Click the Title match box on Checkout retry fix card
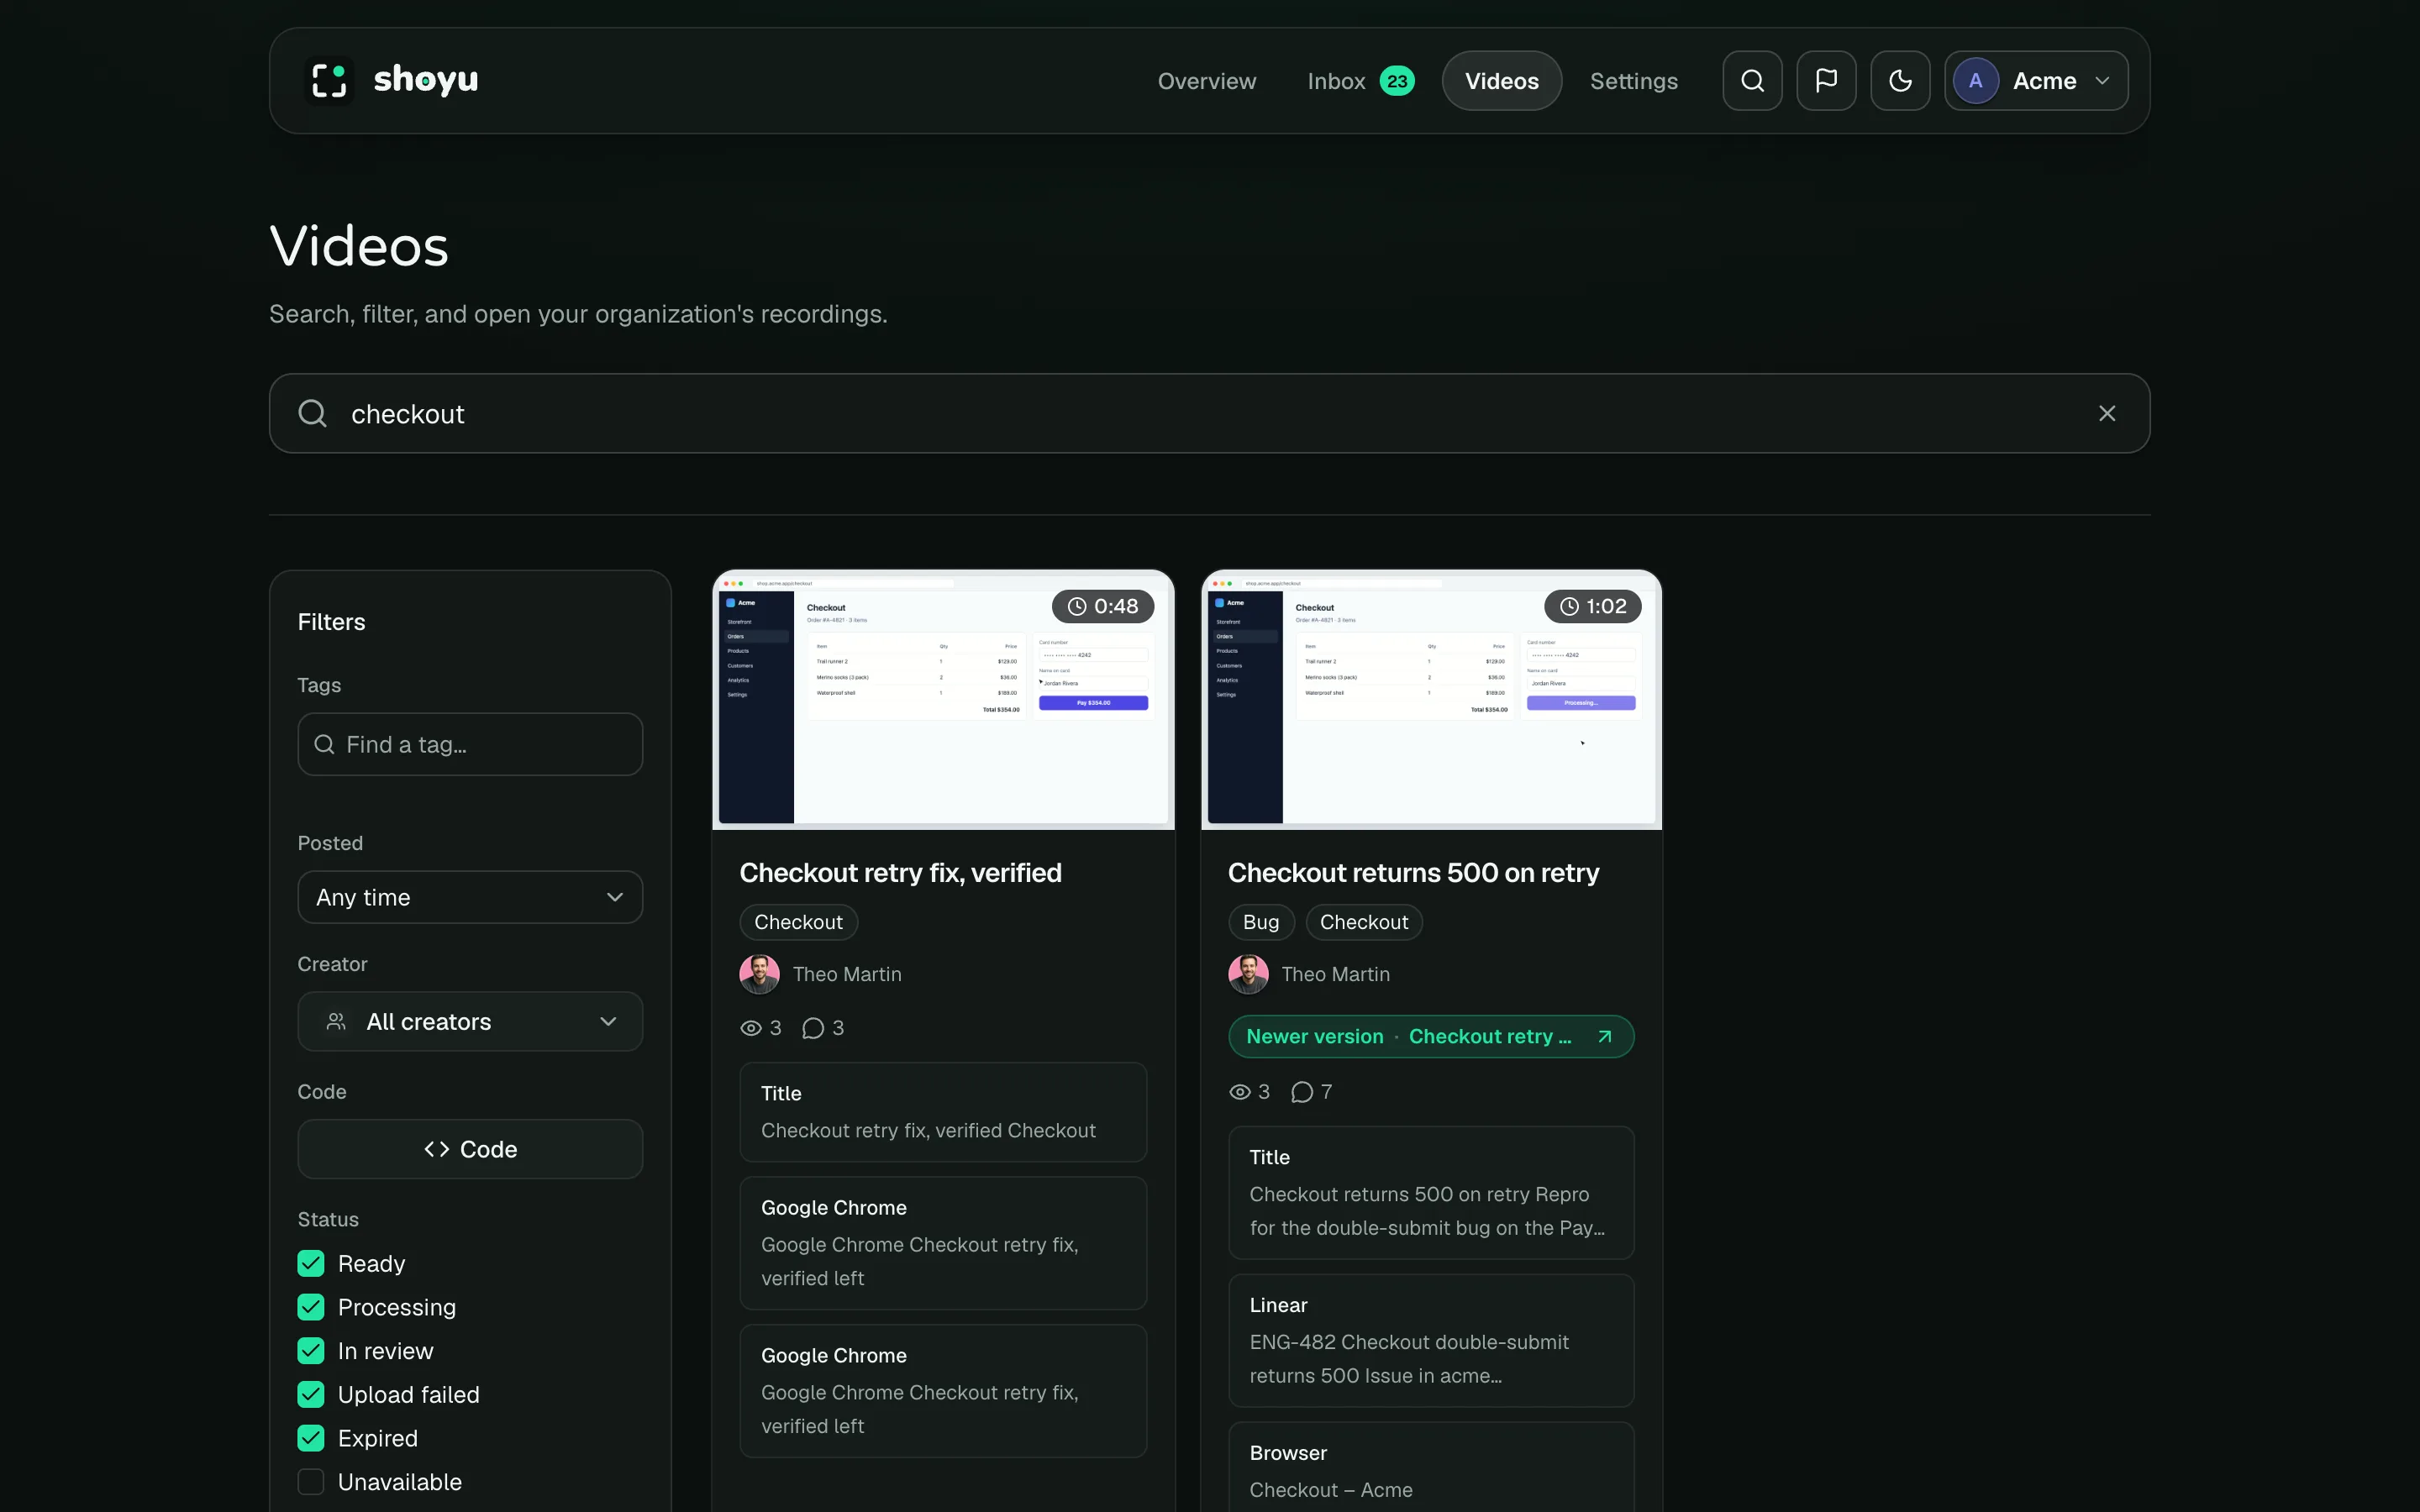The image size is (2420, 1512). (943, 1112)
